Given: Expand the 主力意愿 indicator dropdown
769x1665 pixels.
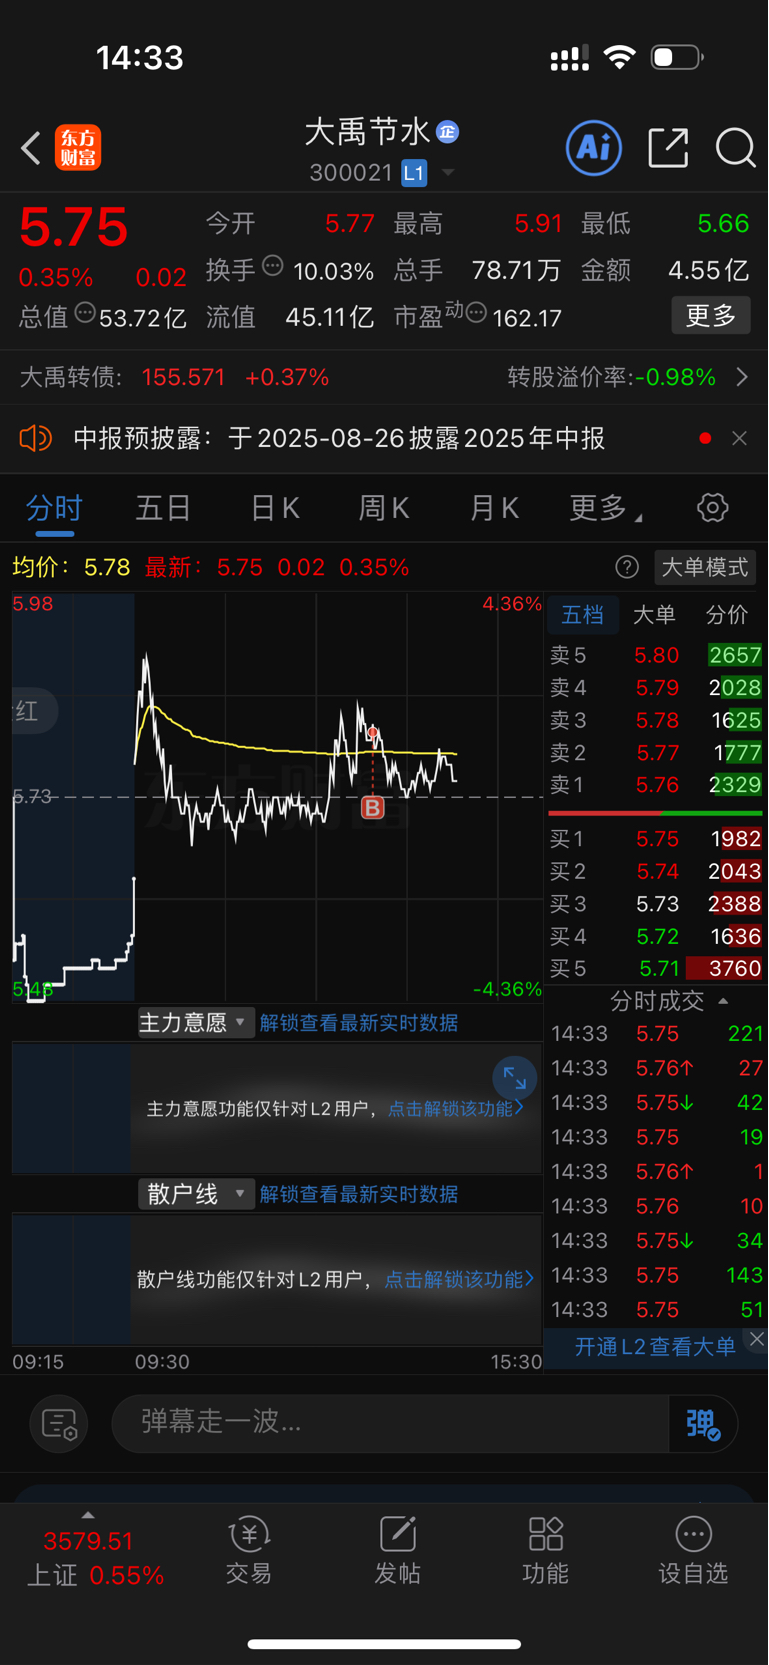Looking at the screenshot, I should (195, 1022).
